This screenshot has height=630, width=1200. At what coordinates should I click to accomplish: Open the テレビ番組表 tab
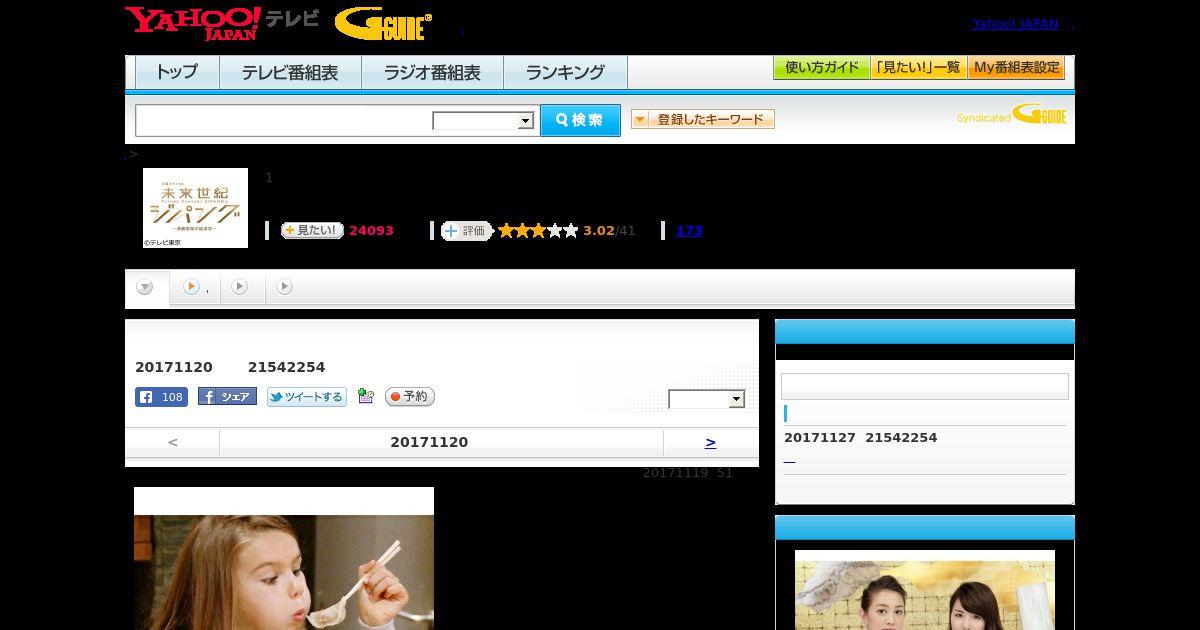(x=290, y=72)
